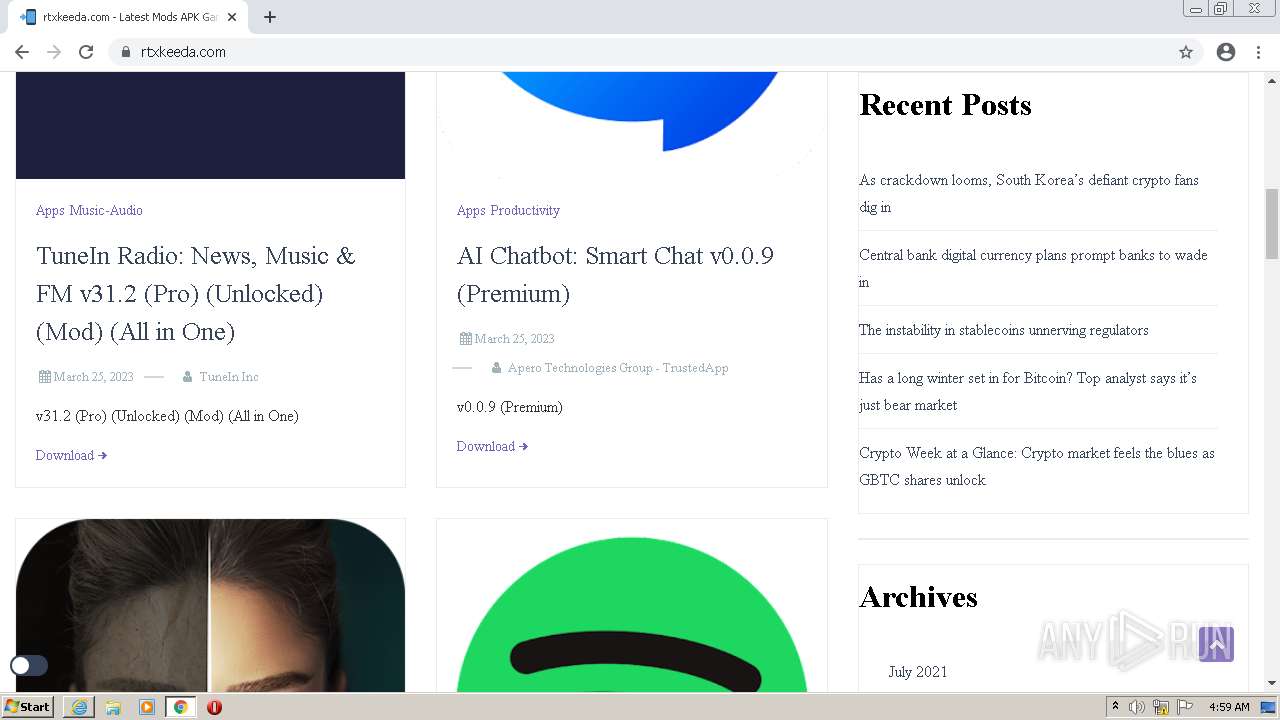Click the scroll-to-top arrow button
The width and height of the screenshot is (1280, 720).
(x=1216, y=645)
